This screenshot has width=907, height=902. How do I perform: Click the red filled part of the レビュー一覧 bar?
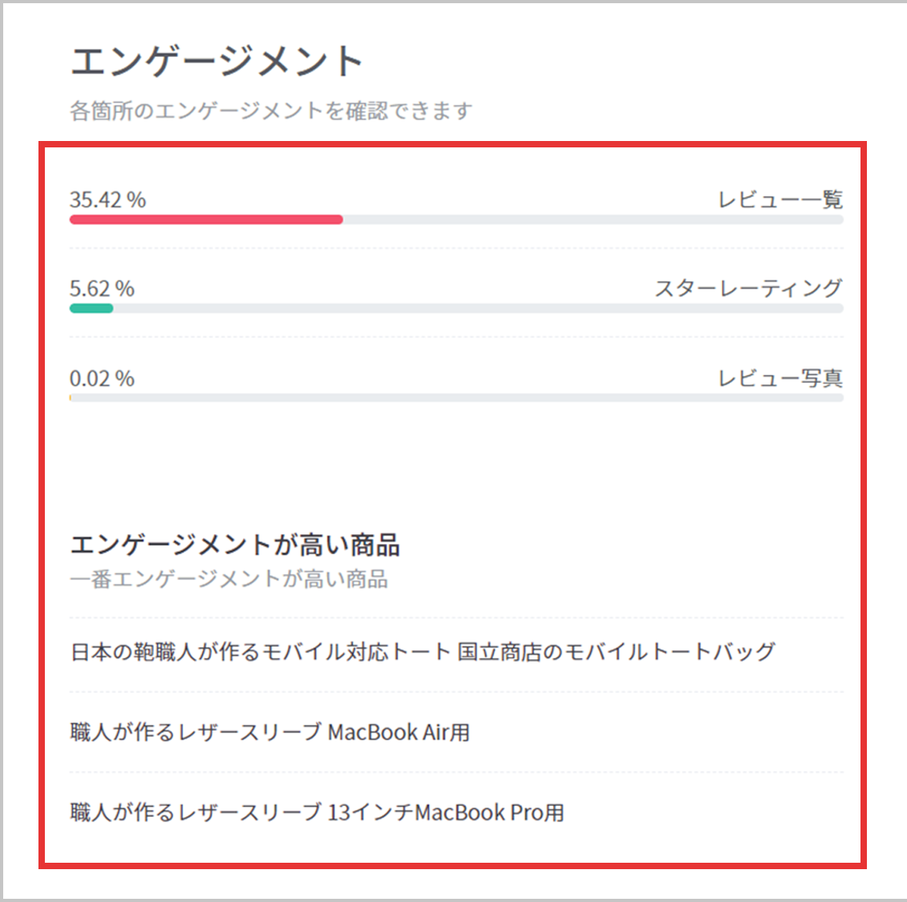coord(206,219)
